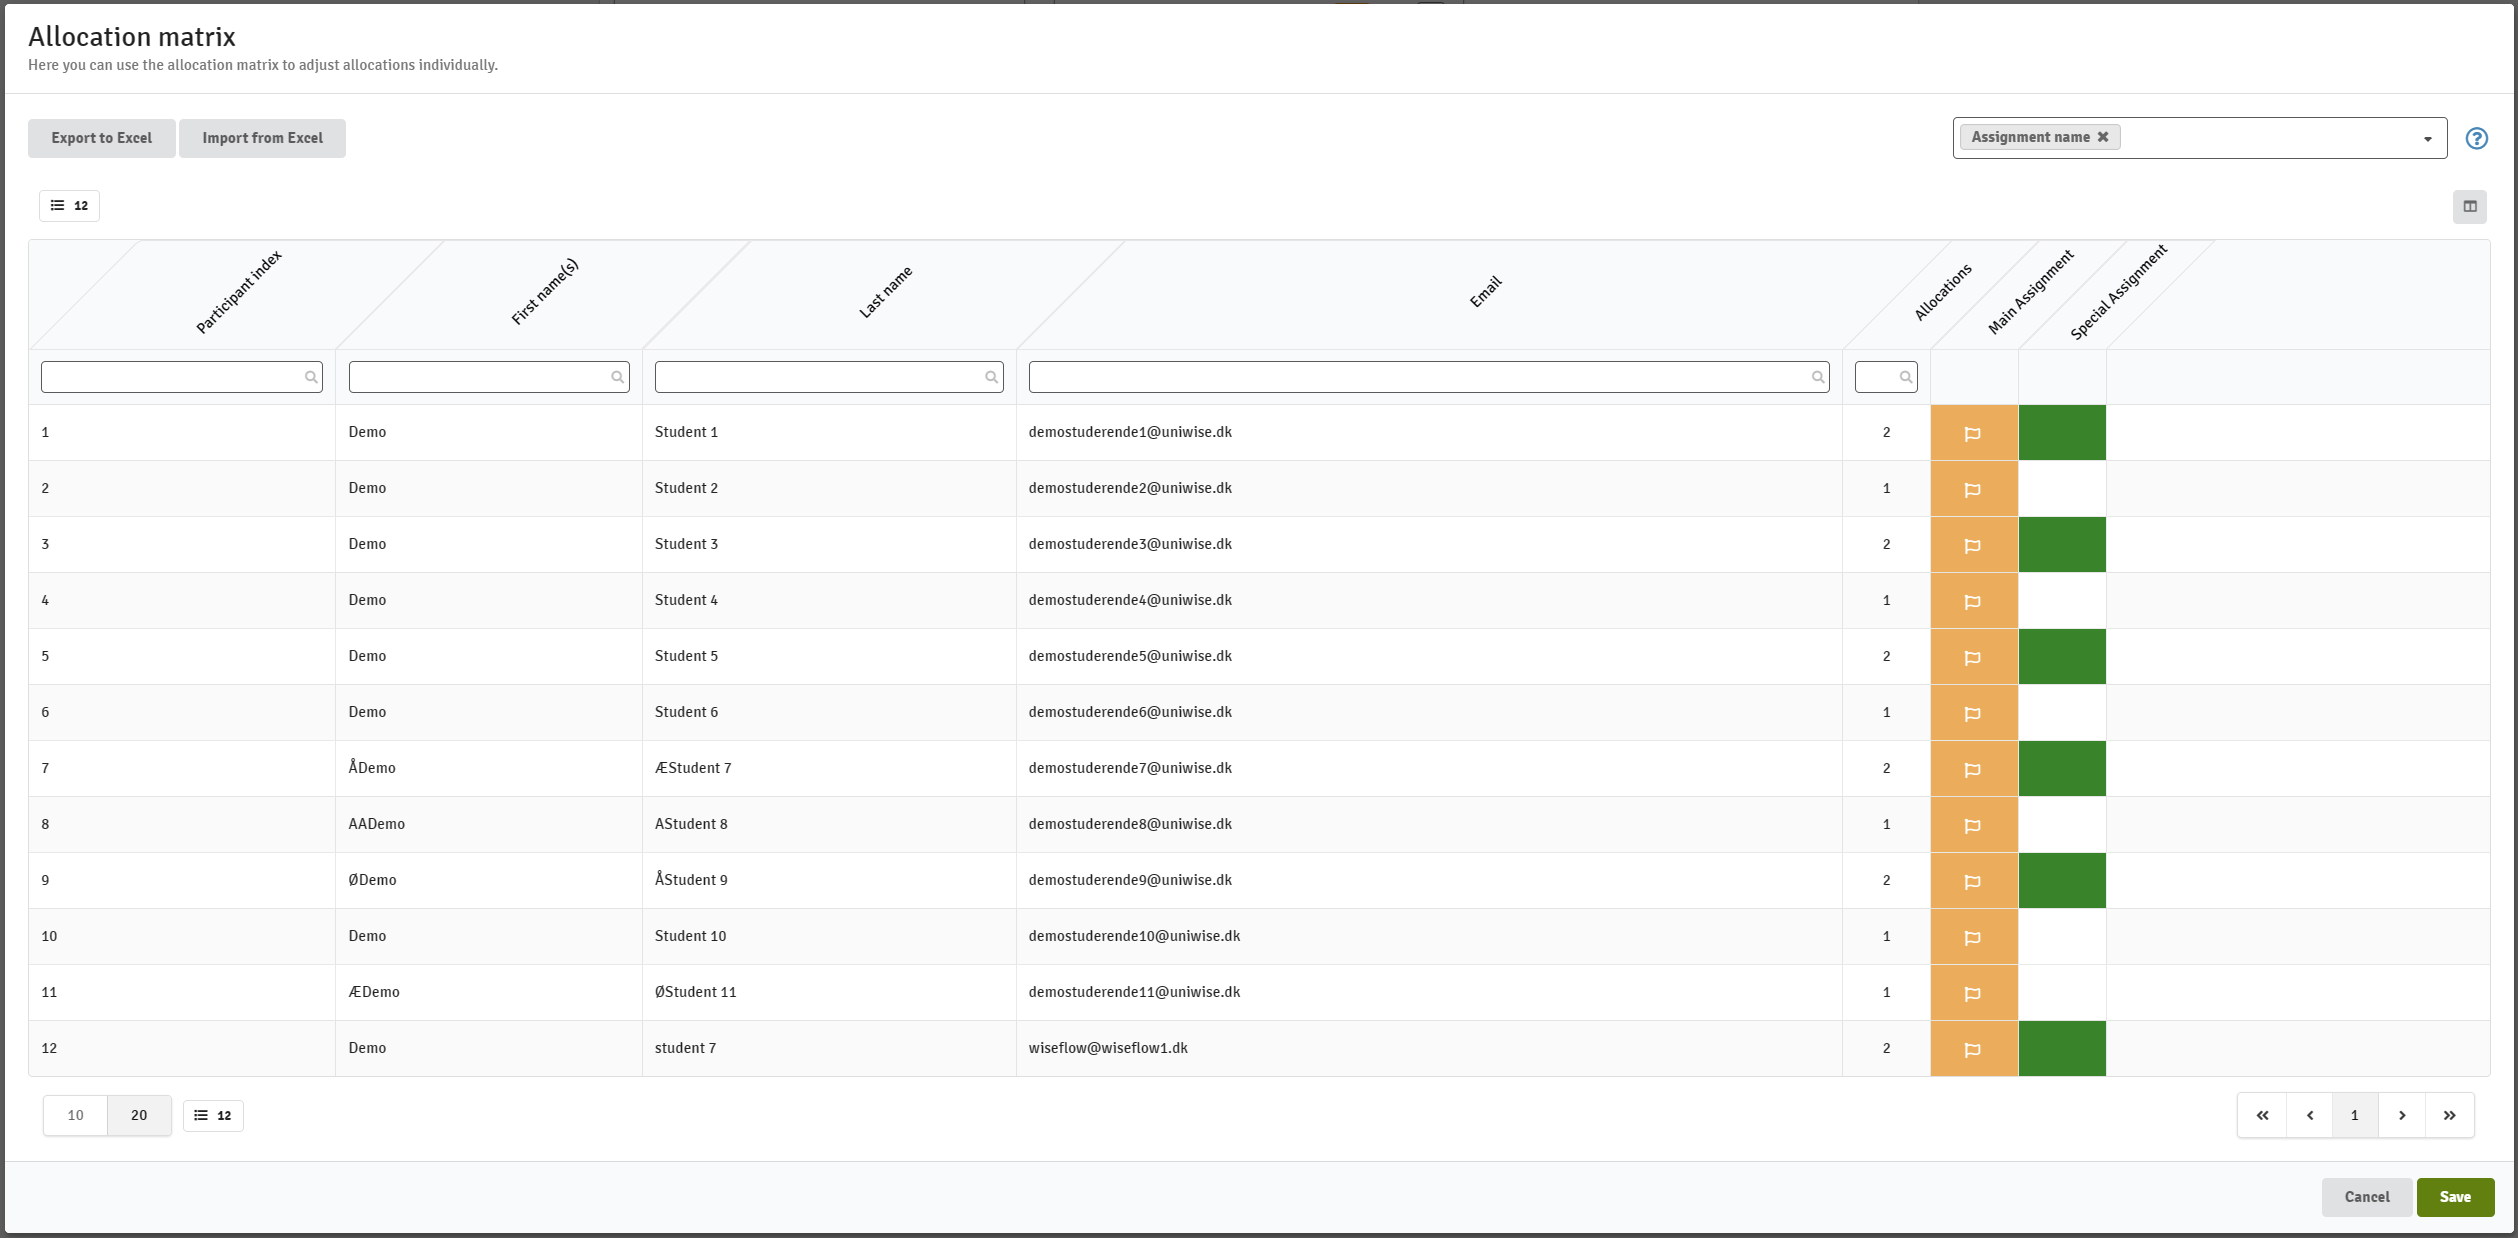Click the help question mark icon

pos(2476,138)
